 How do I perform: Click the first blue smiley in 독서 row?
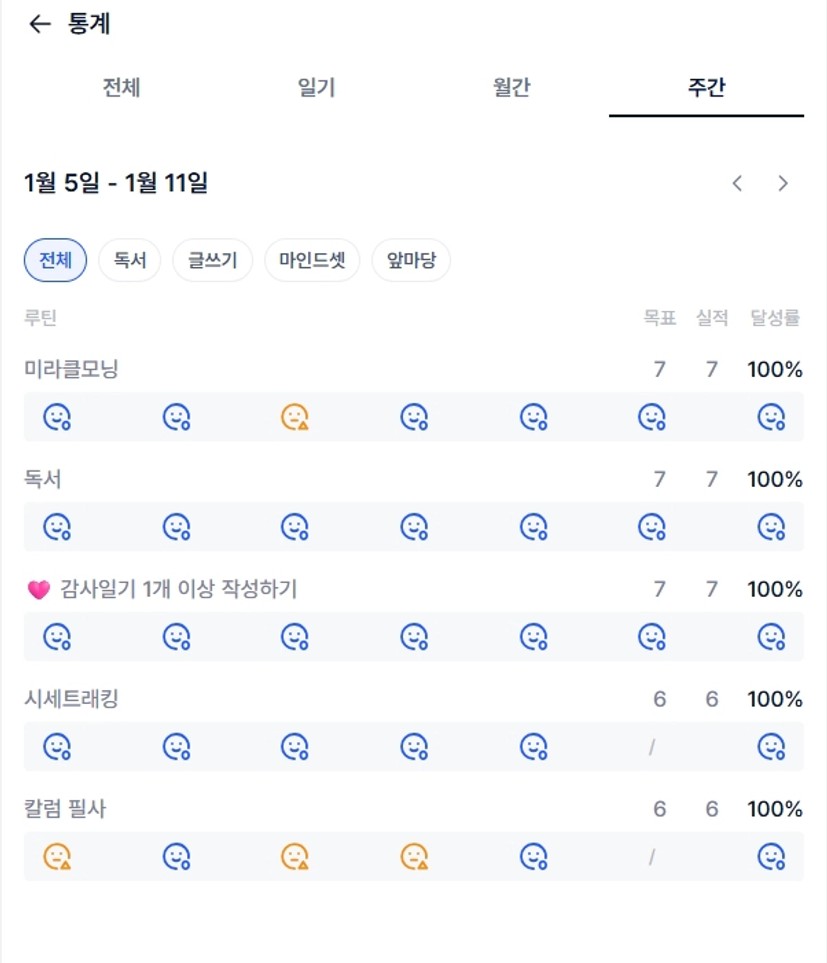point(57,526)
